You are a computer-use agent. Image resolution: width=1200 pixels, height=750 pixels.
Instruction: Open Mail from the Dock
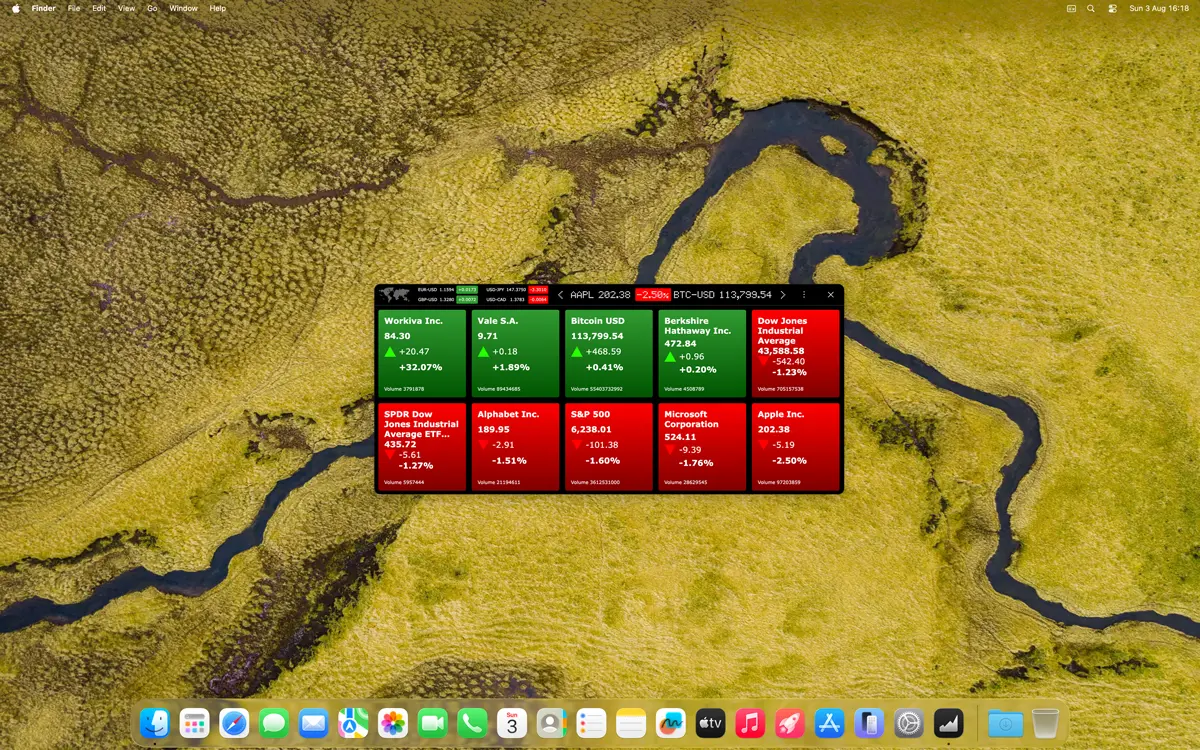pos(313,723)
